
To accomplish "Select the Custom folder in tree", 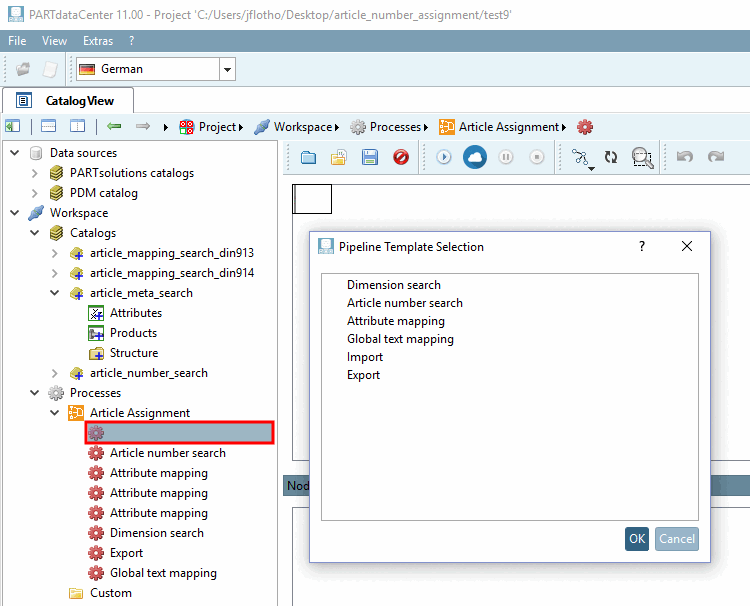I will (x=110, y=593).
